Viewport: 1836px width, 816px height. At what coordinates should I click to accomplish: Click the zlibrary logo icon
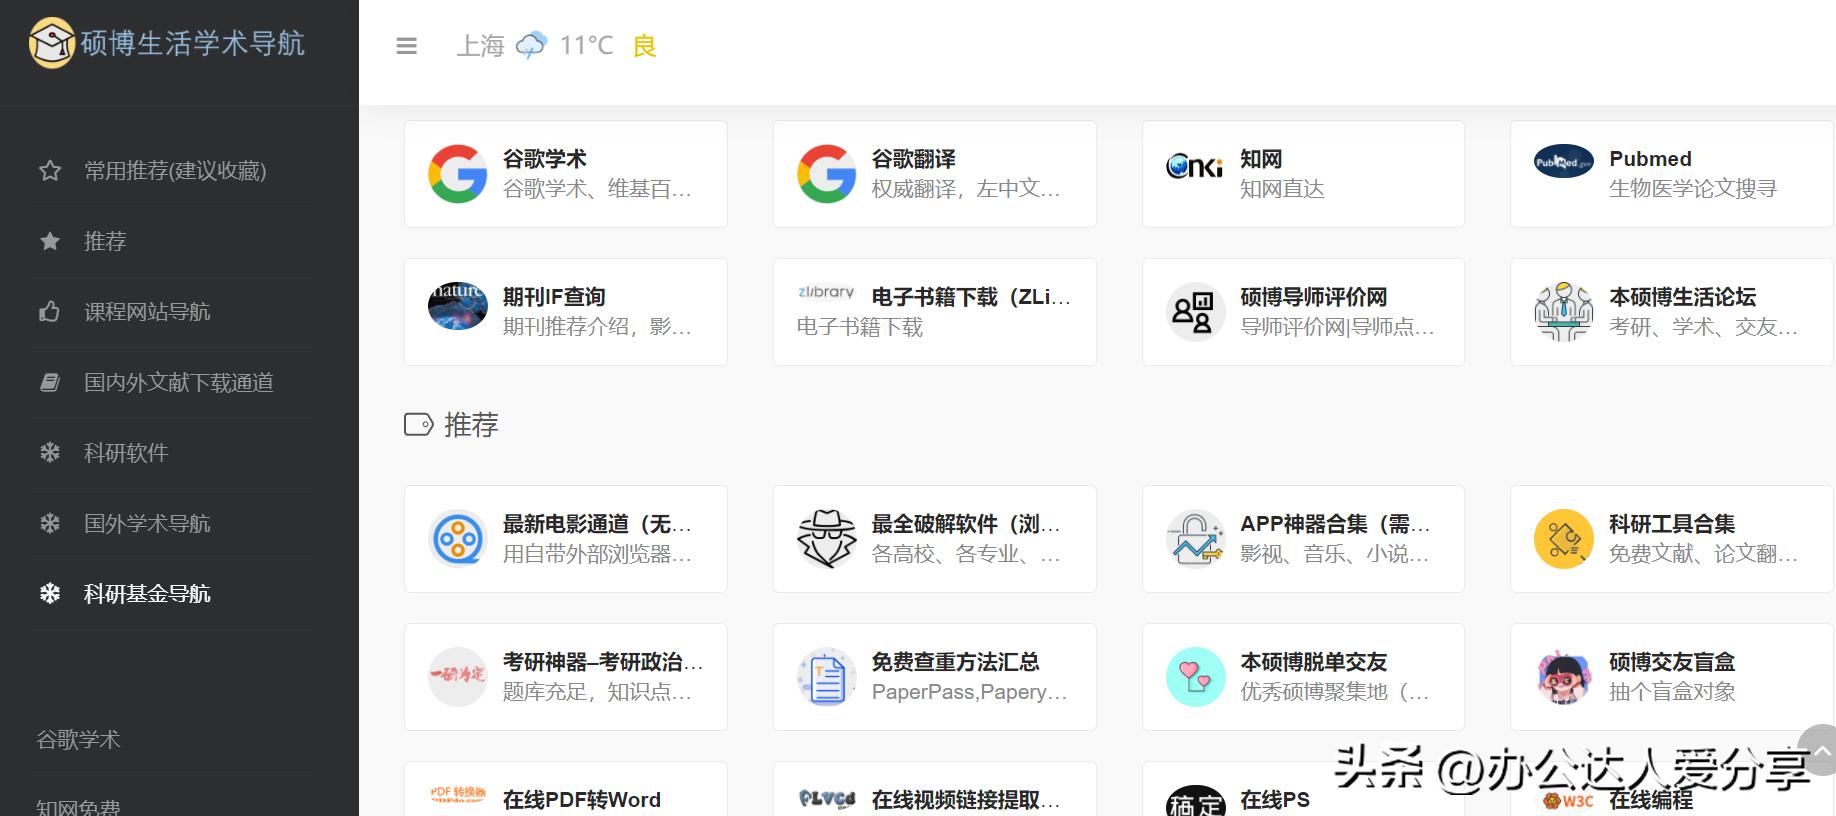[827, 292]
